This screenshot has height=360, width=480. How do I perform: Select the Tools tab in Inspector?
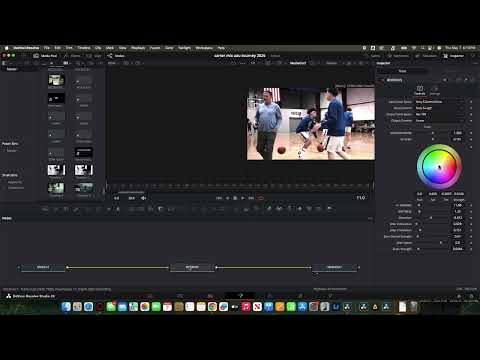click(403, 71)
